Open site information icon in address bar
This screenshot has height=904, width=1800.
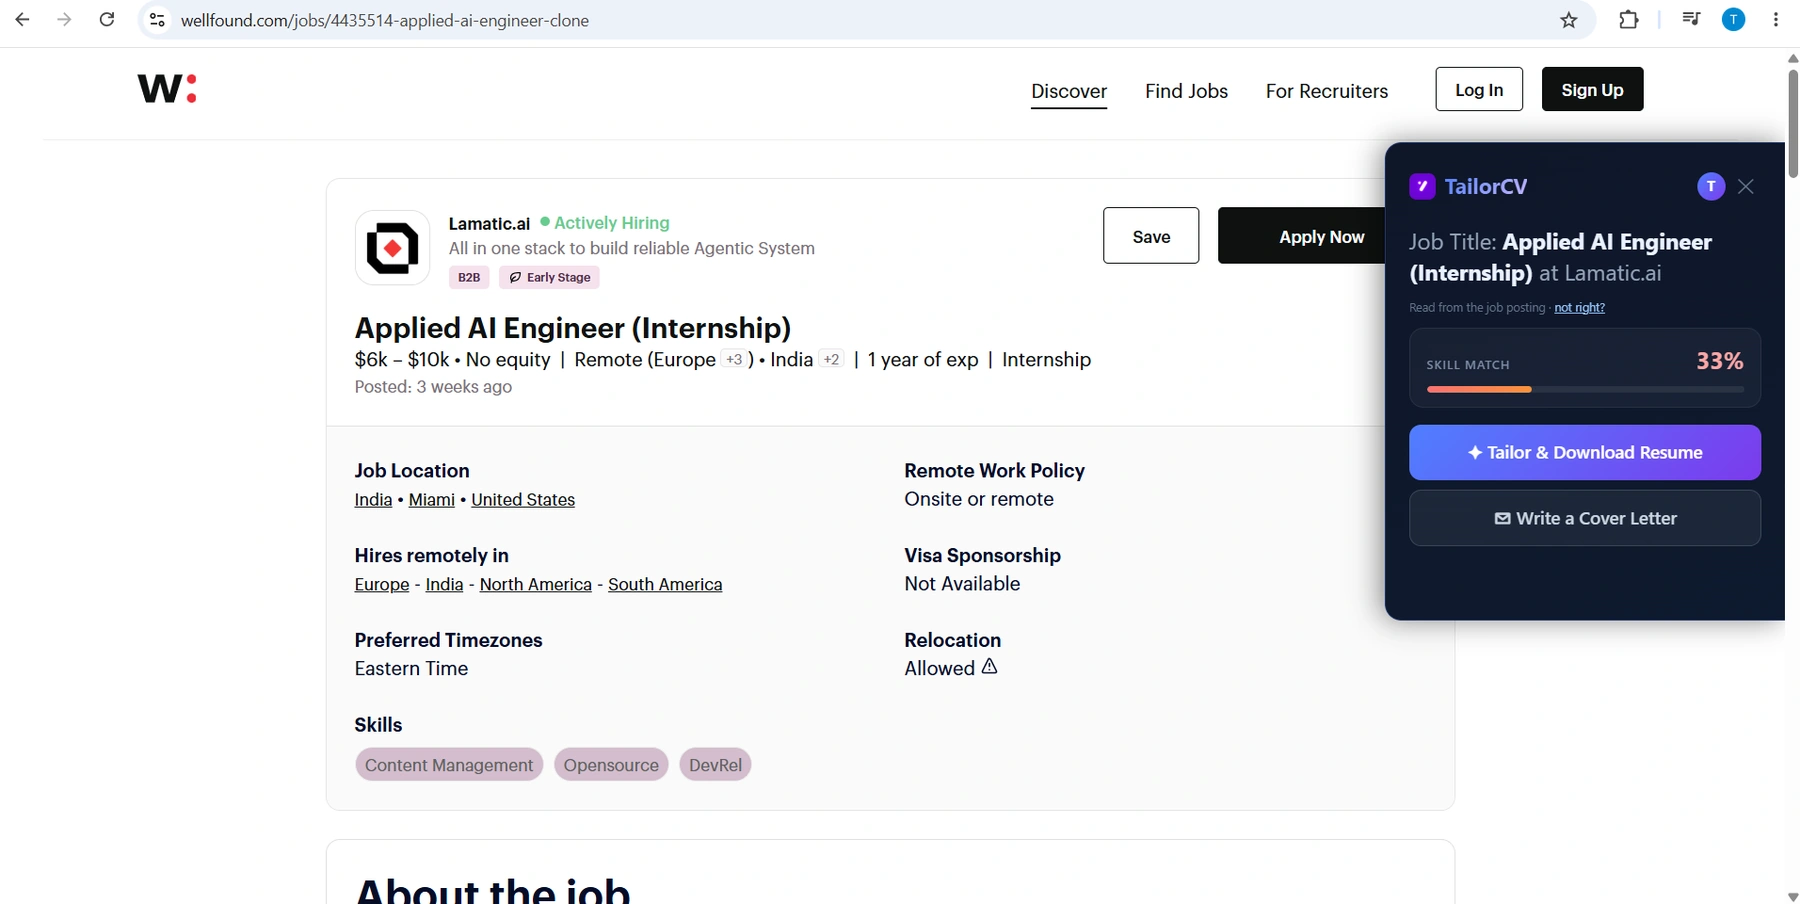point(157,20)
